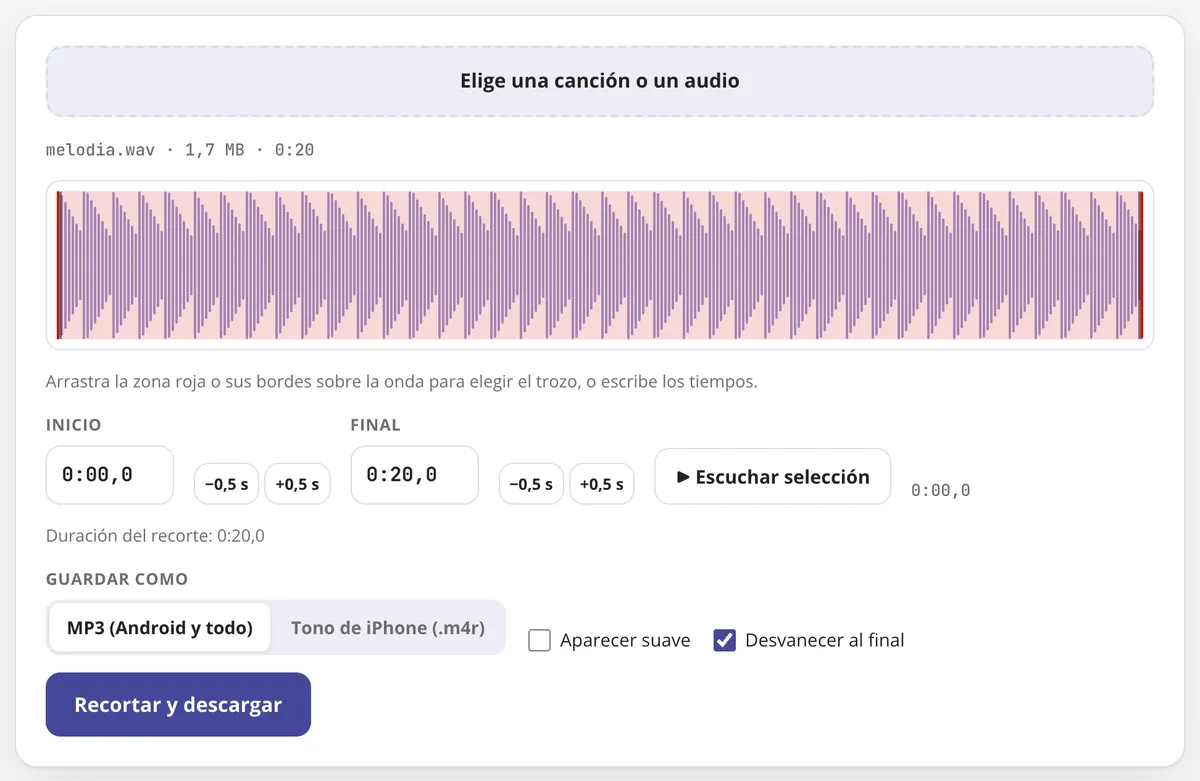
Task: Click the playback position readout 0:00,0 beside Escuchar selección
Action: point(940,490)
